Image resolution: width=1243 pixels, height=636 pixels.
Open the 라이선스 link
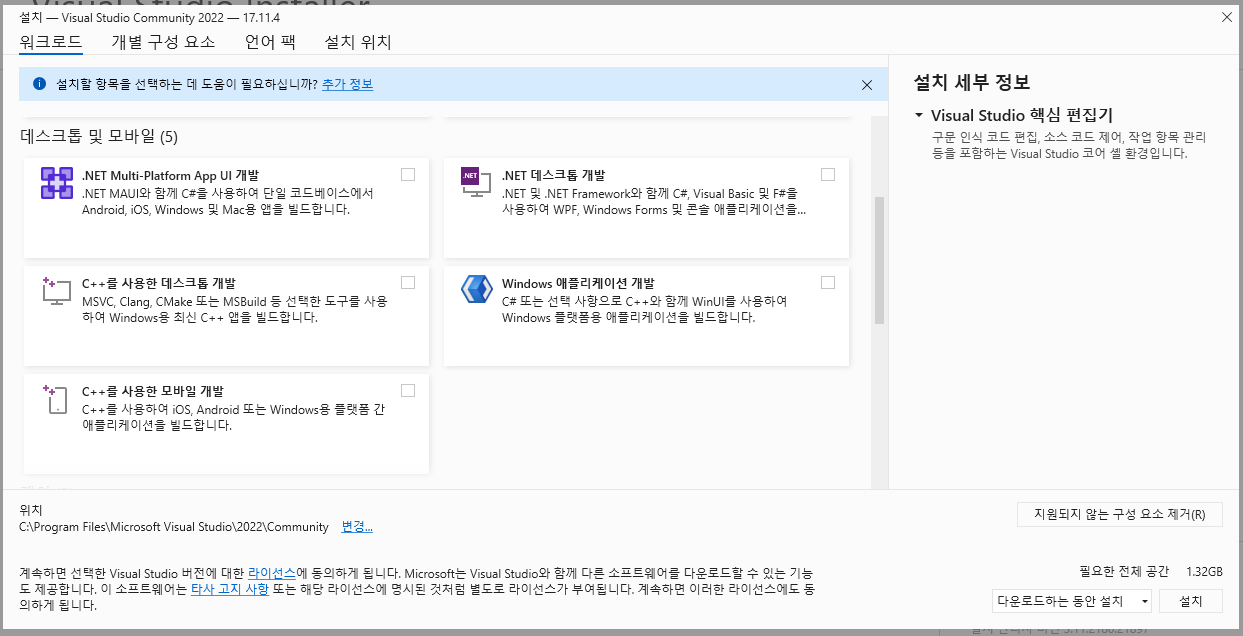[272, 574]
